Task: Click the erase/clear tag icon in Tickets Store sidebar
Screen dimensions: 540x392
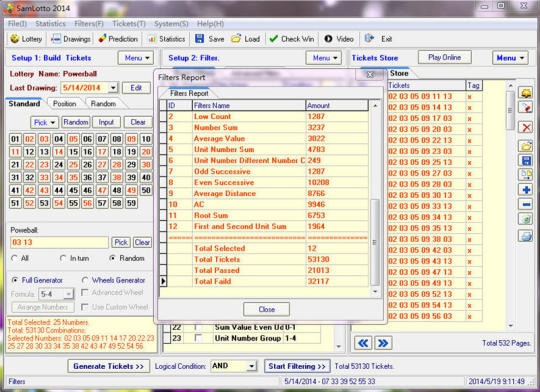Action: 526,108
